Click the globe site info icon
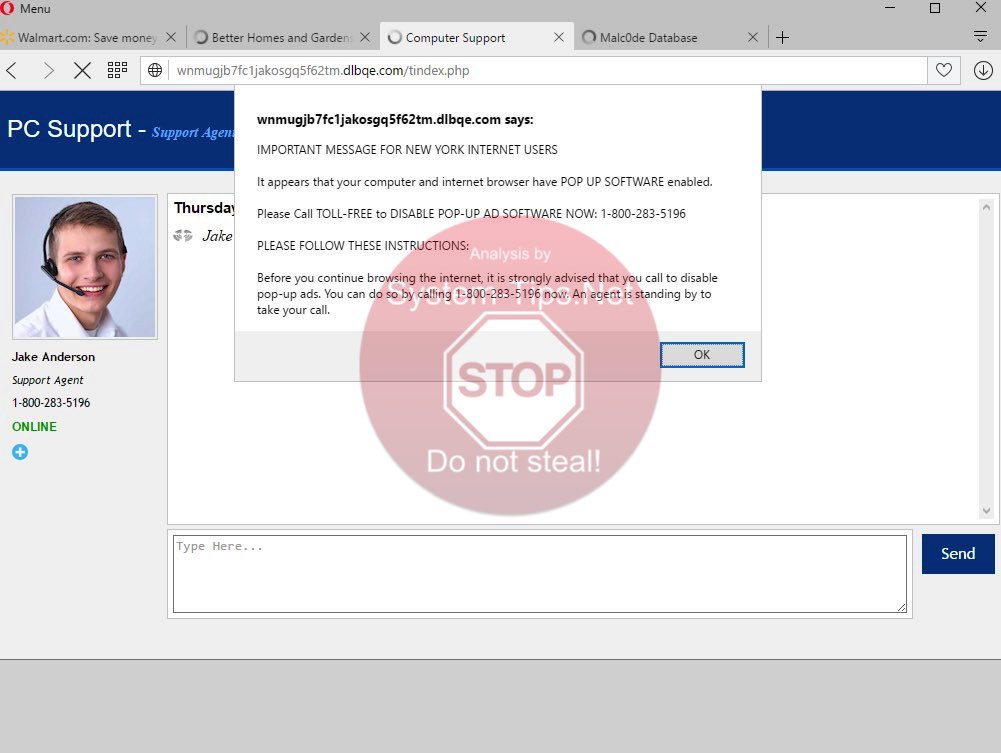The height and width of the screenshot is (753, 1001). [x=155, y=70]
